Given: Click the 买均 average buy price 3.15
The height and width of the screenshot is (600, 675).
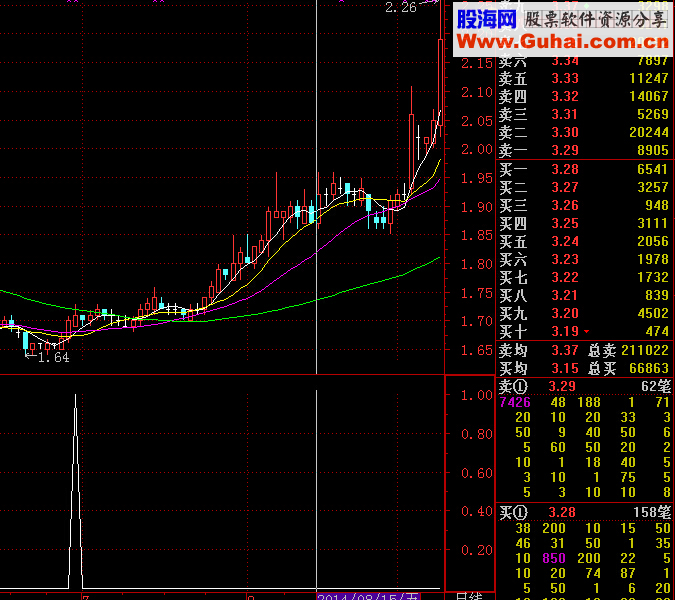Looking at the screenshot, I should (x=565, y=369).
